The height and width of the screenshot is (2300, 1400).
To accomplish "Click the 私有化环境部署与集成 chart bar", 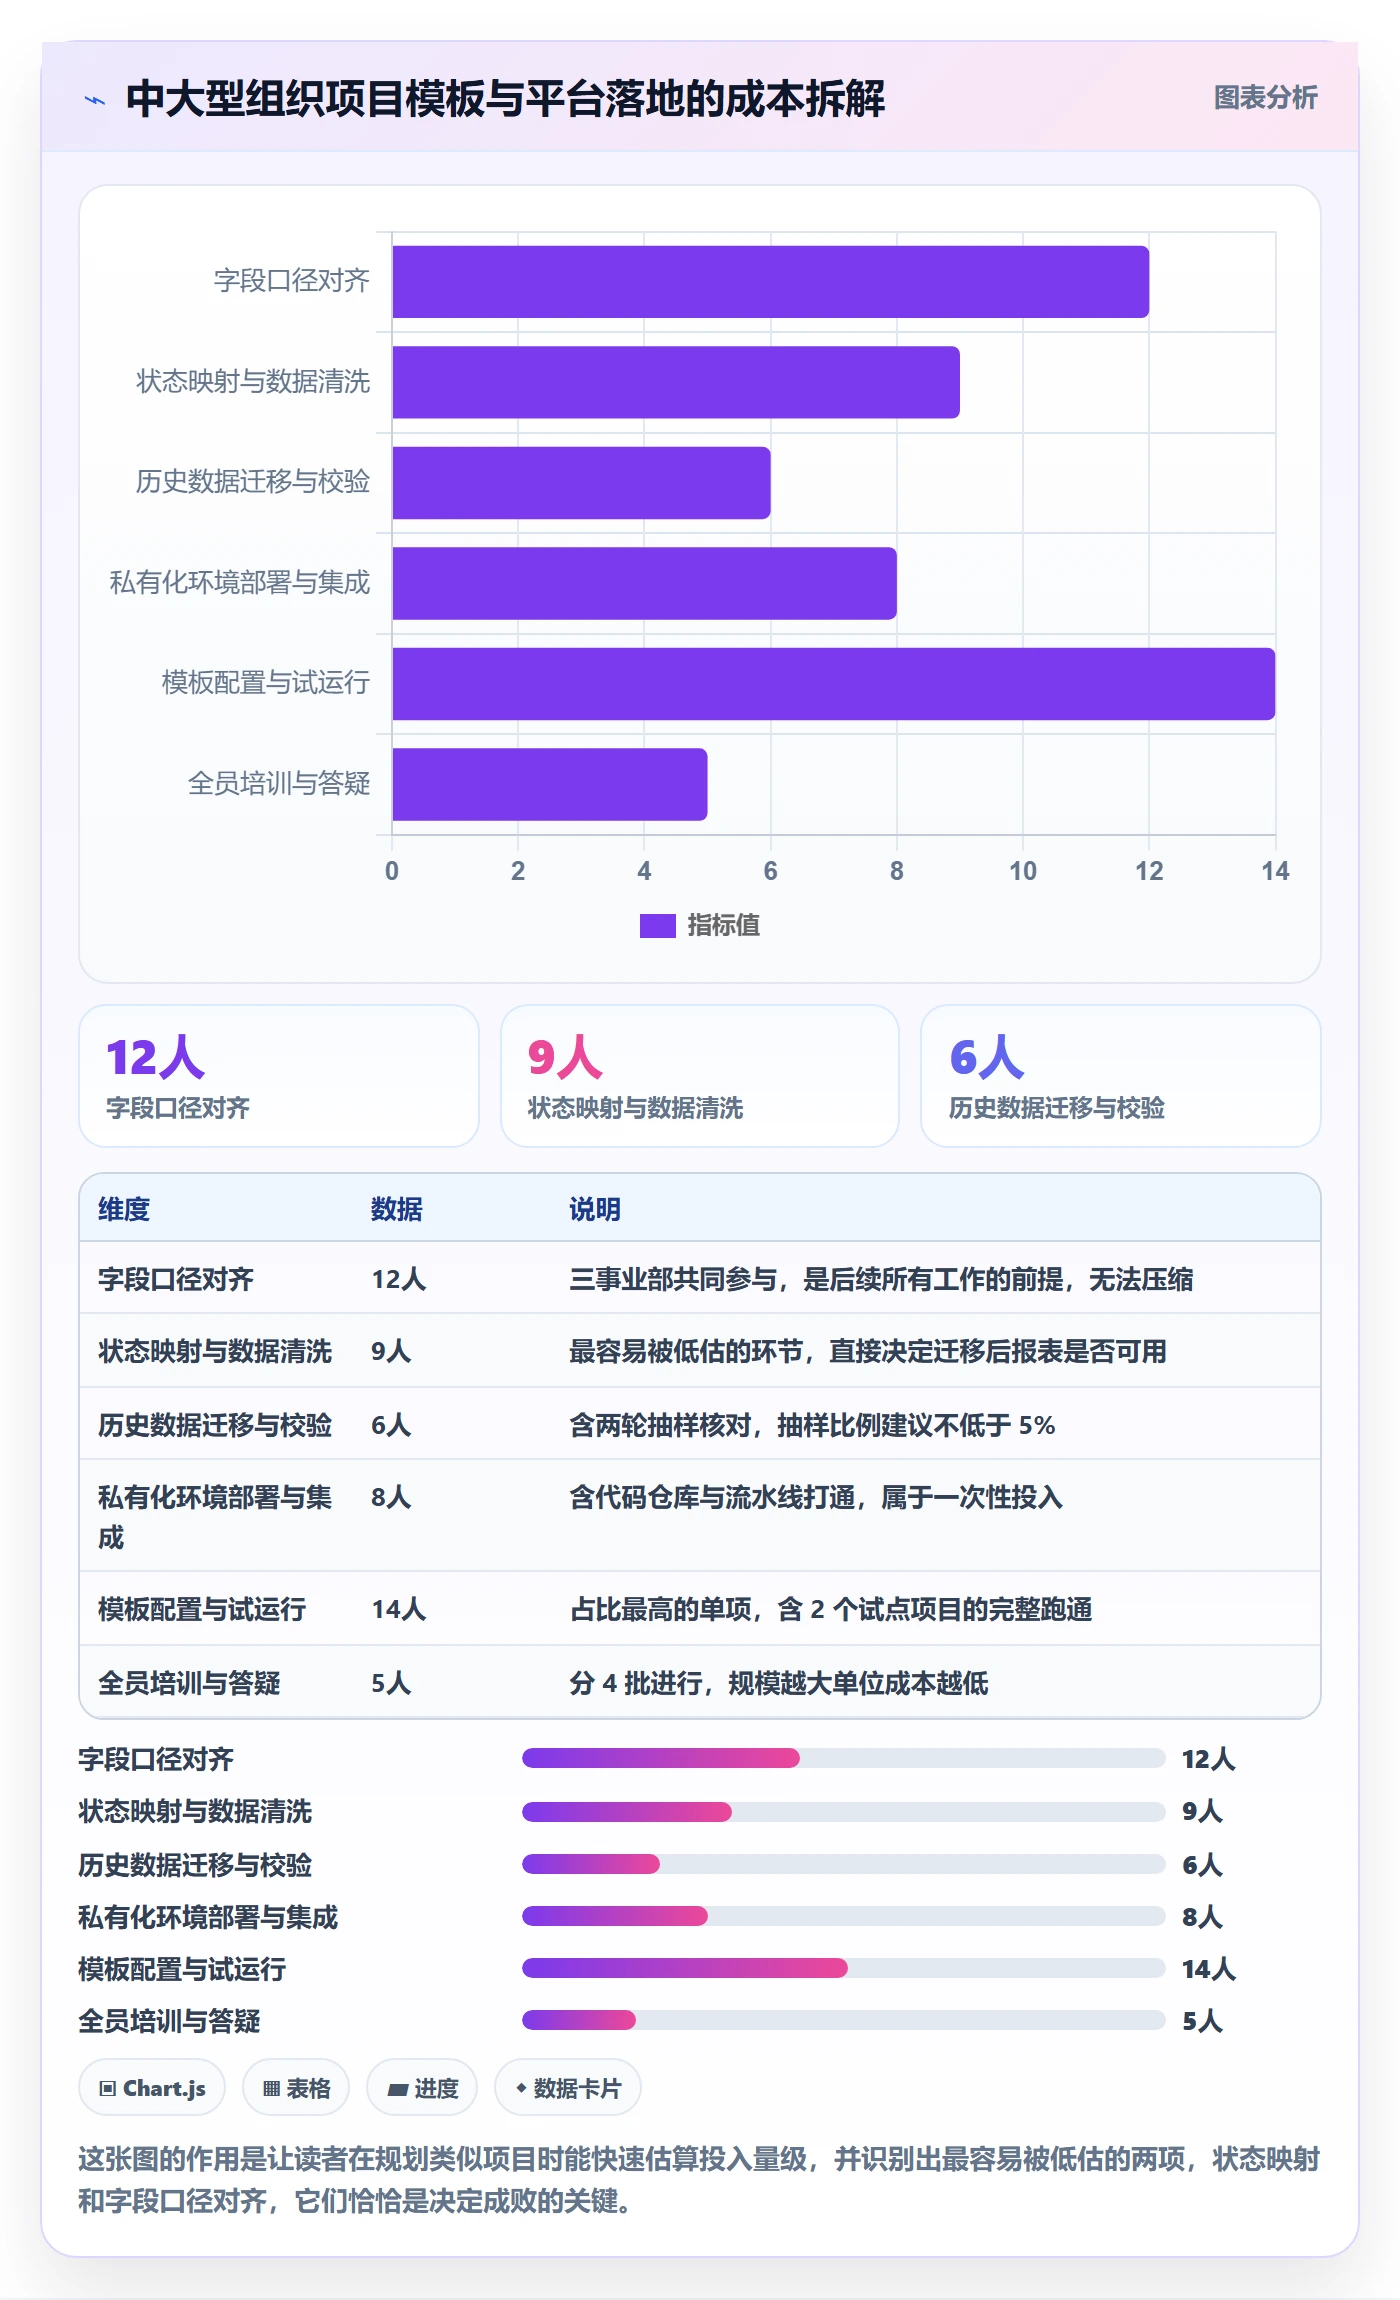I will [x=644, y=583].
